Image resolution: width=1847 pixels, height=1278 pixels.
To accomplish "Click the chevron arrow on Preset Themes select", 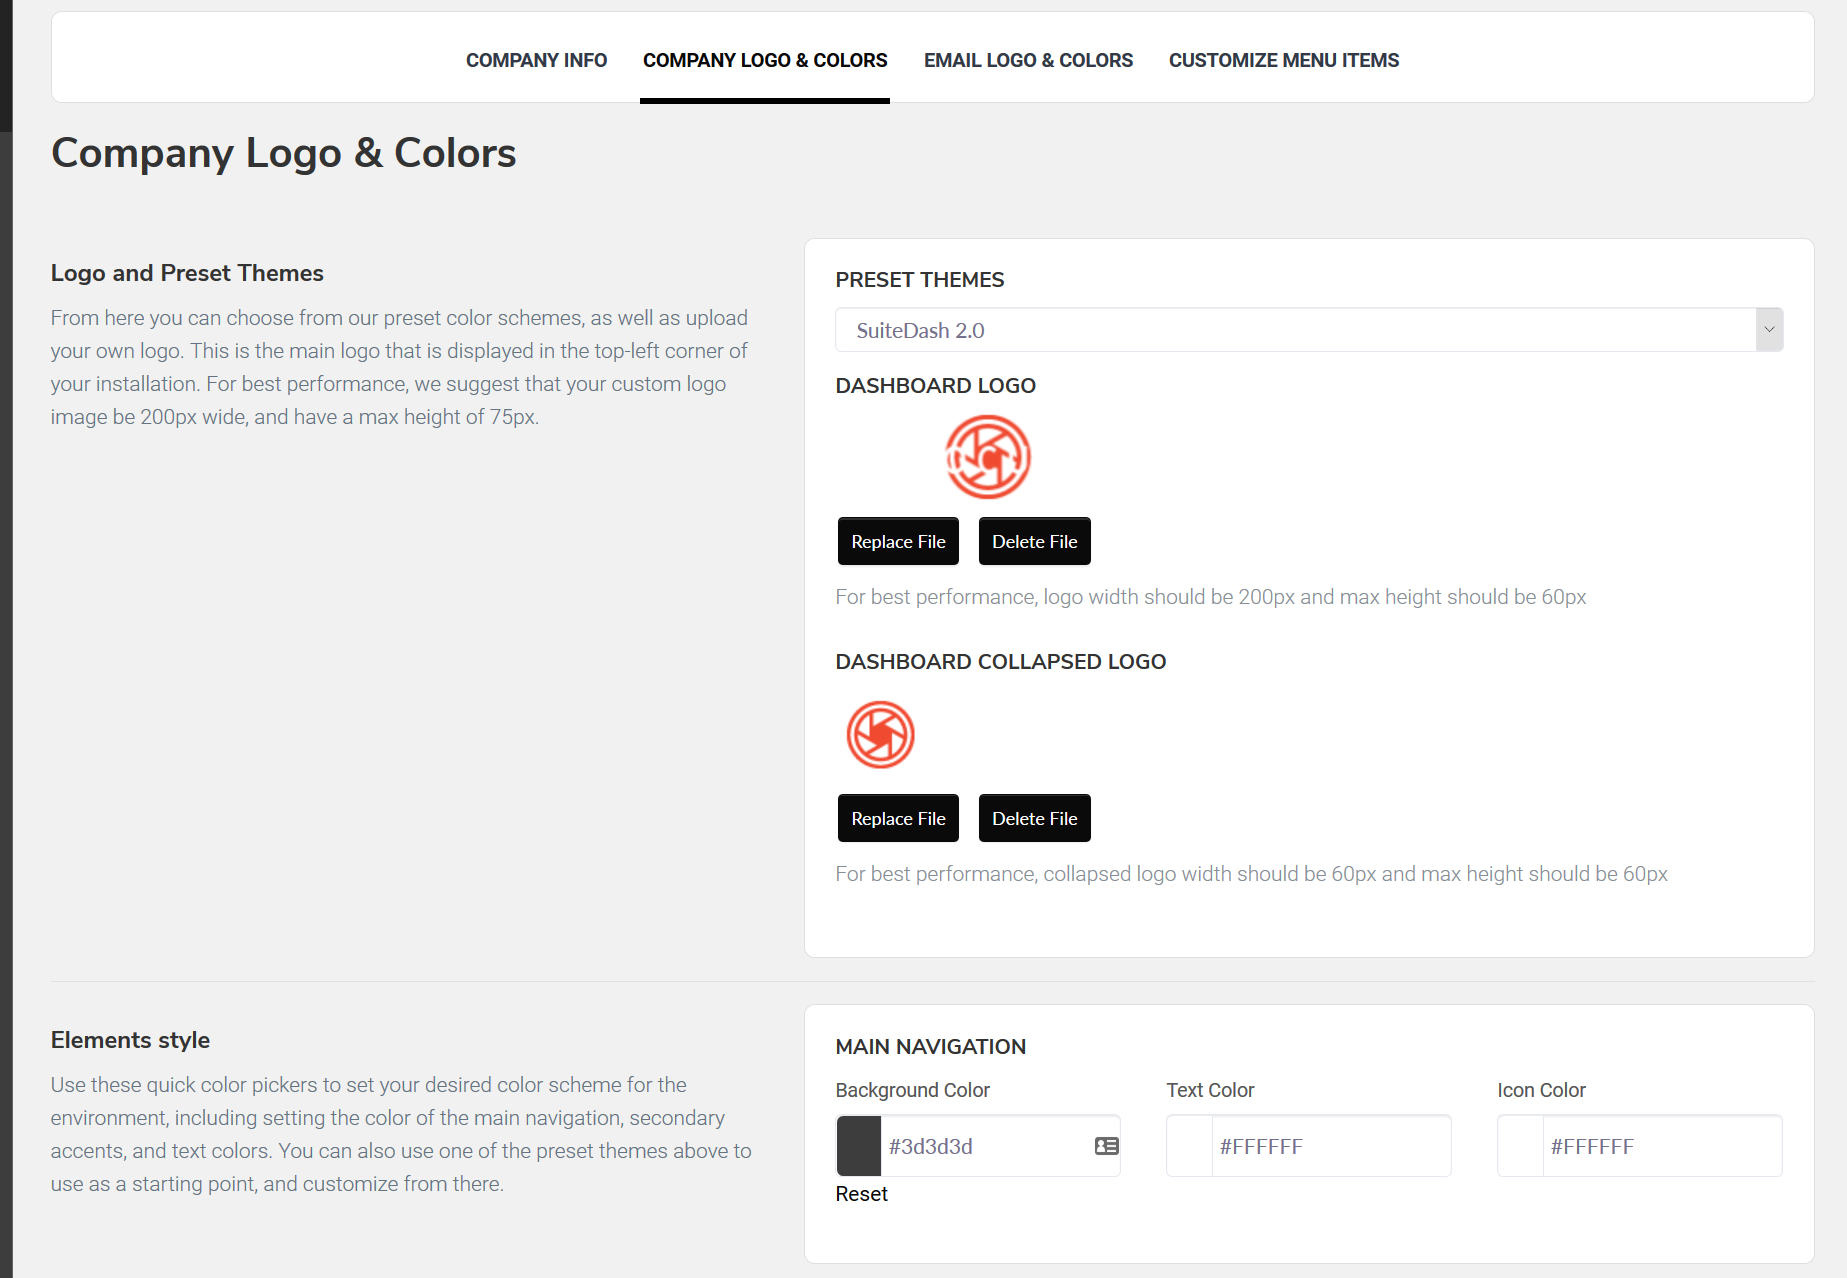I will click(1768, 330).
